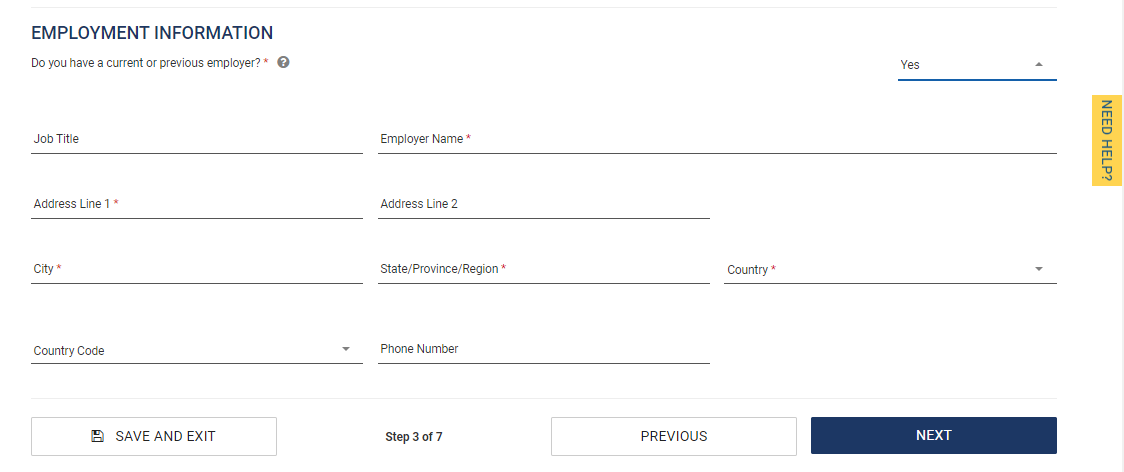Focus the Employer Name field
Image resolution: width=1124 pixels, height=472 pixels.
(717, 140)
